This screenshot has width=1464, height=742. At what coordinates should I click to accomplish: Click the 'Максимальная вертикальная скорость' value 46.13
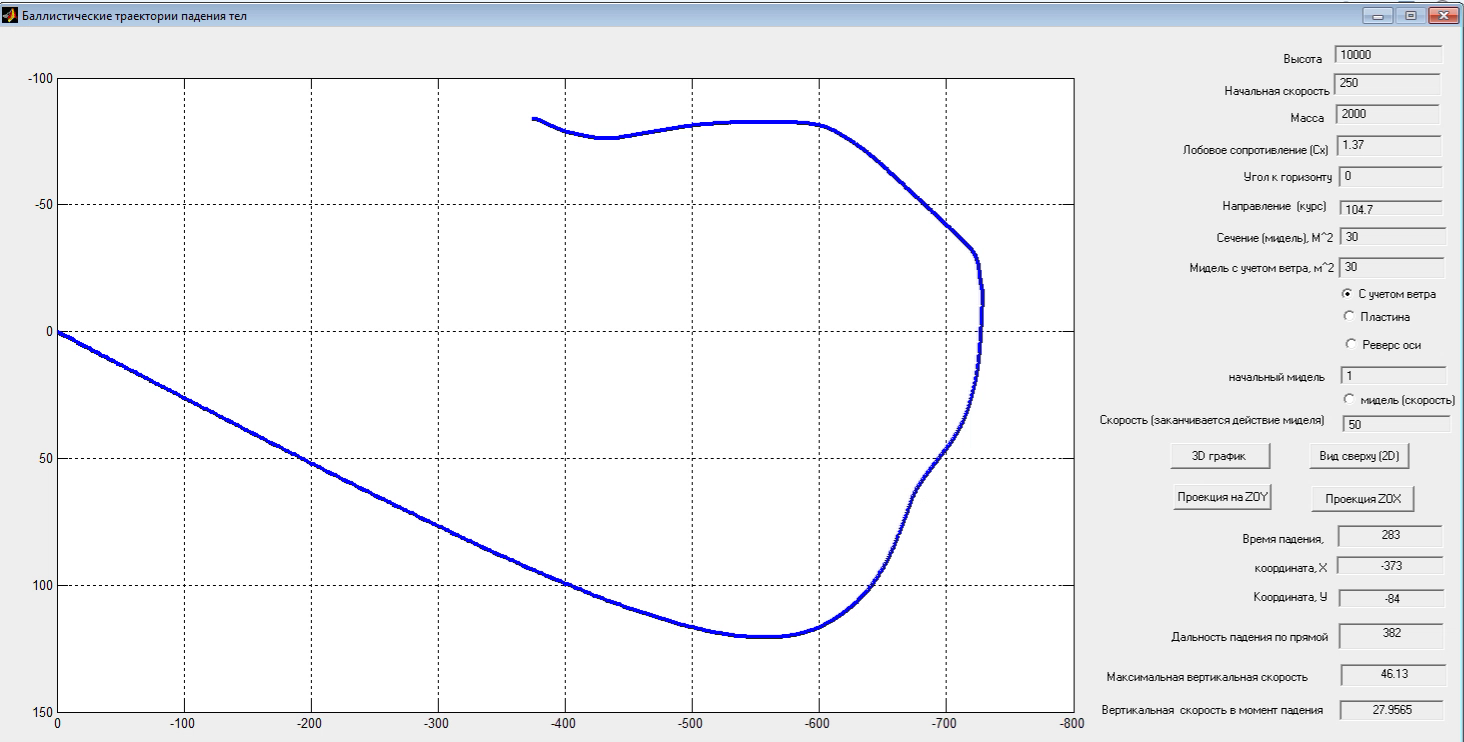pyautogui.click(x=1393, y=675)
